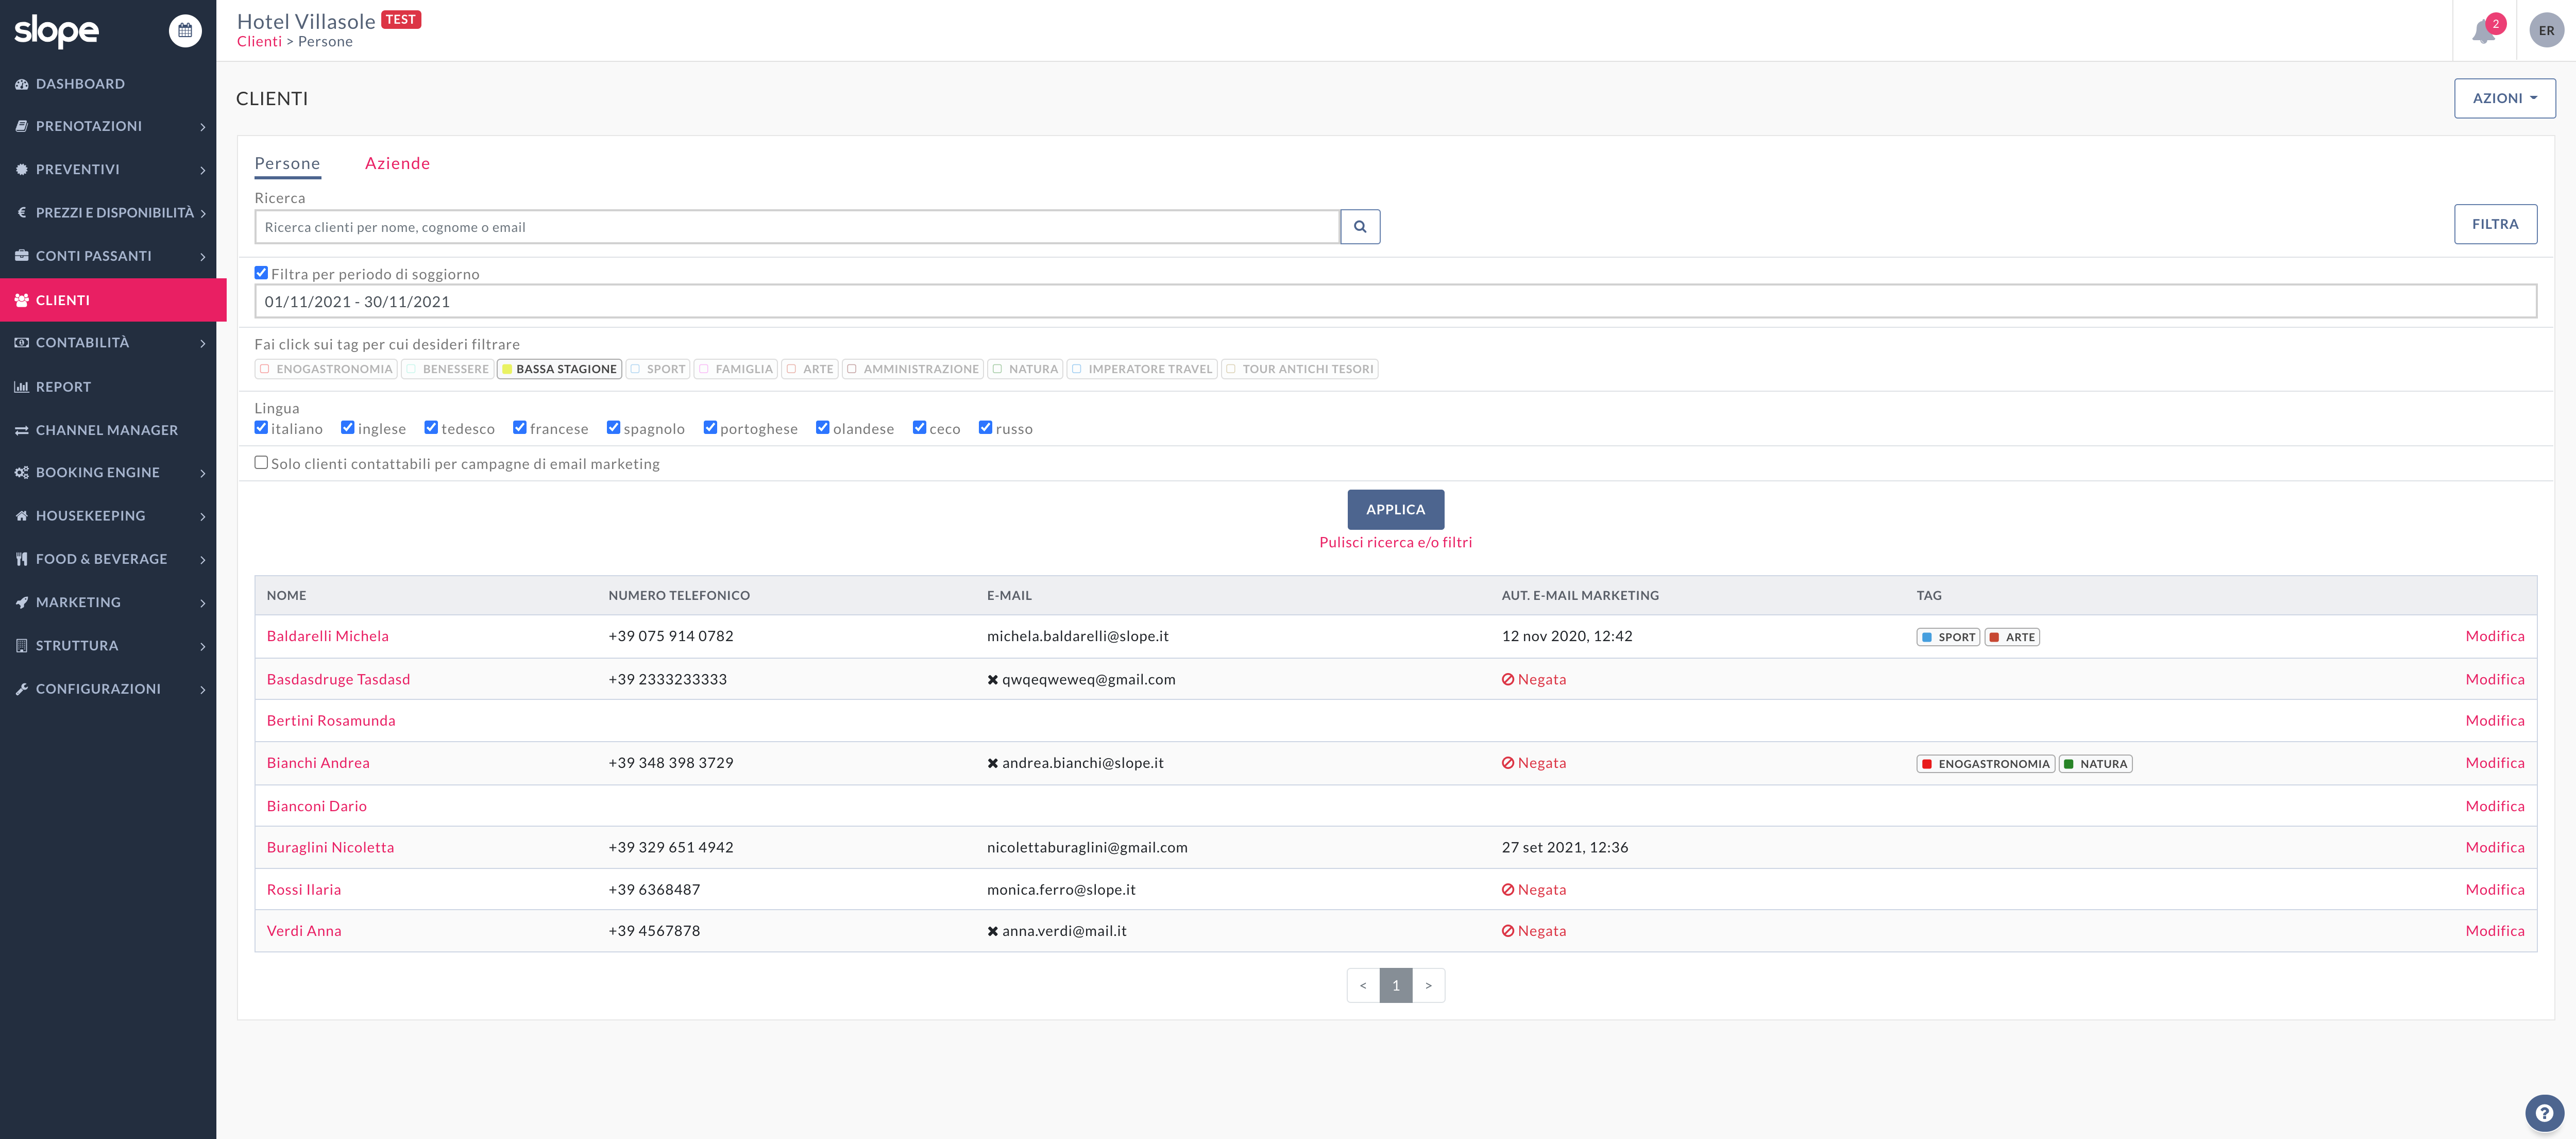Uncheck the olandese language checkbox
This screenshot has height=1139, width=2576.
coord(823,427)
